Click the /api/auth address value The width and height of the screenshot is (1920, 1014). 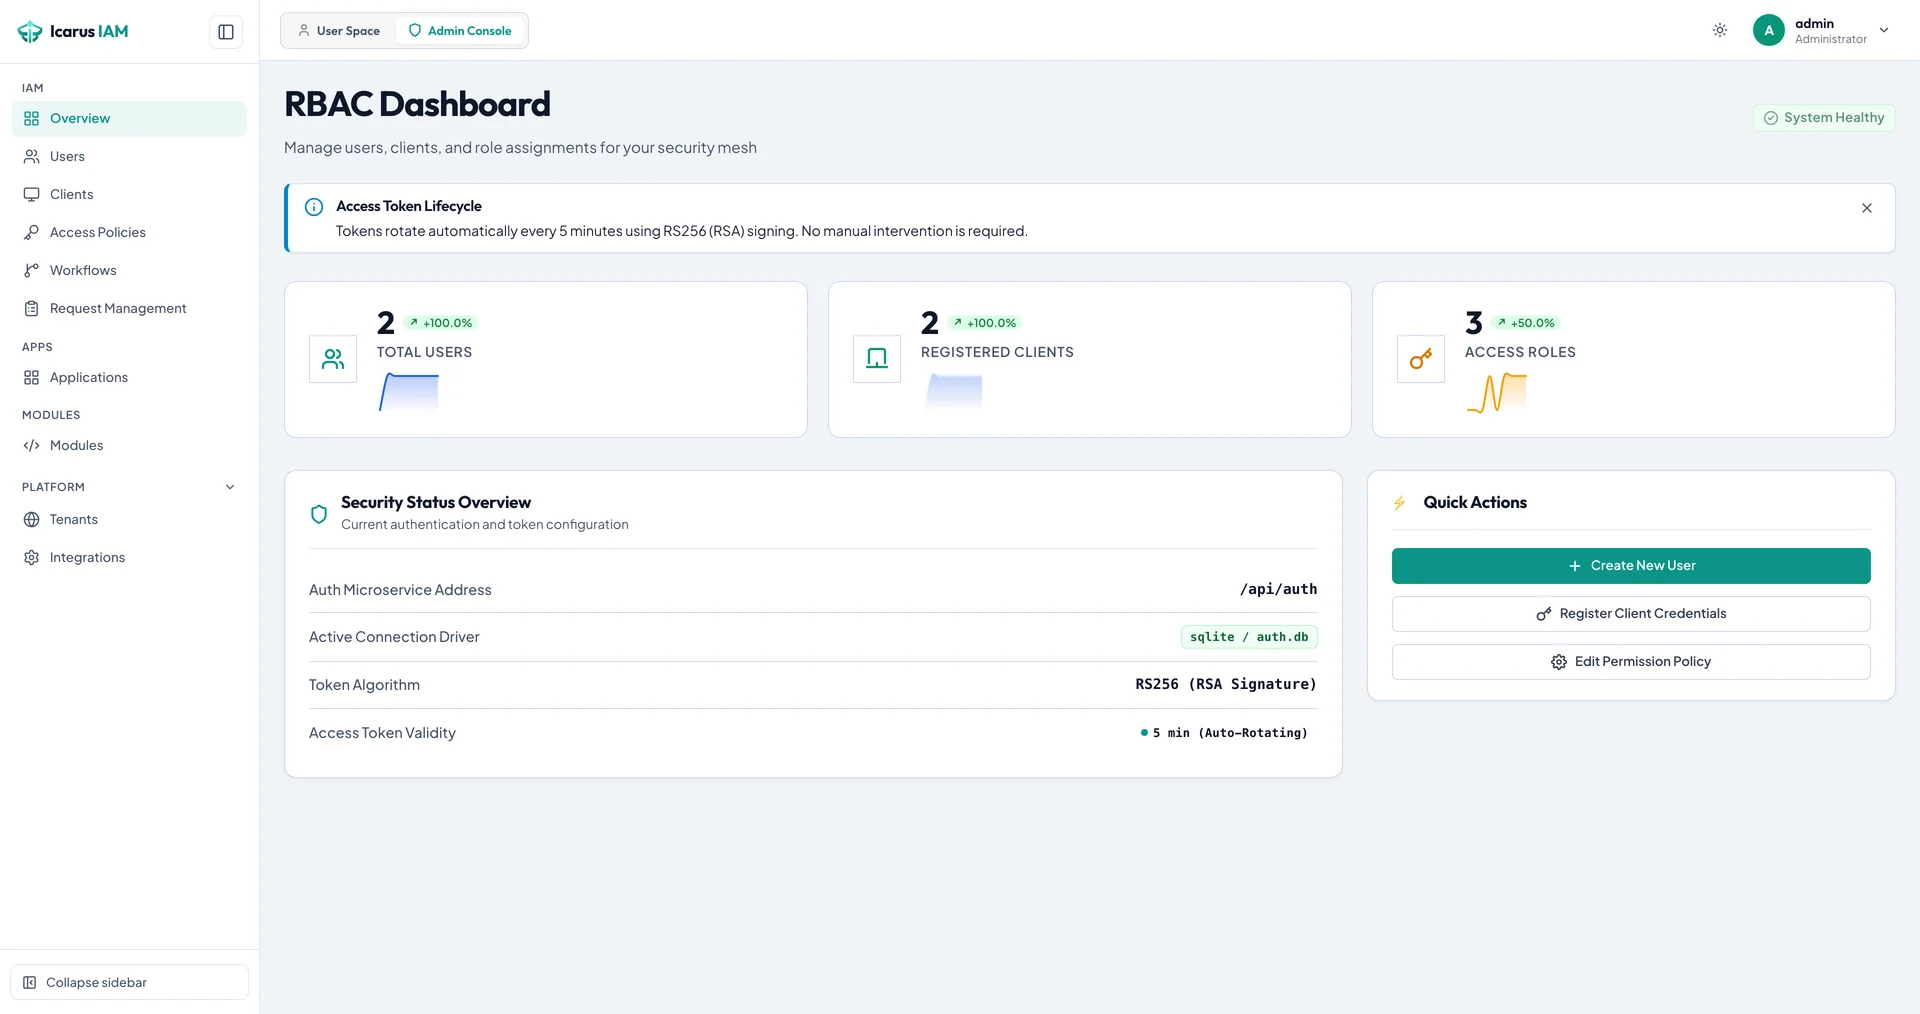coord(1278,589)
